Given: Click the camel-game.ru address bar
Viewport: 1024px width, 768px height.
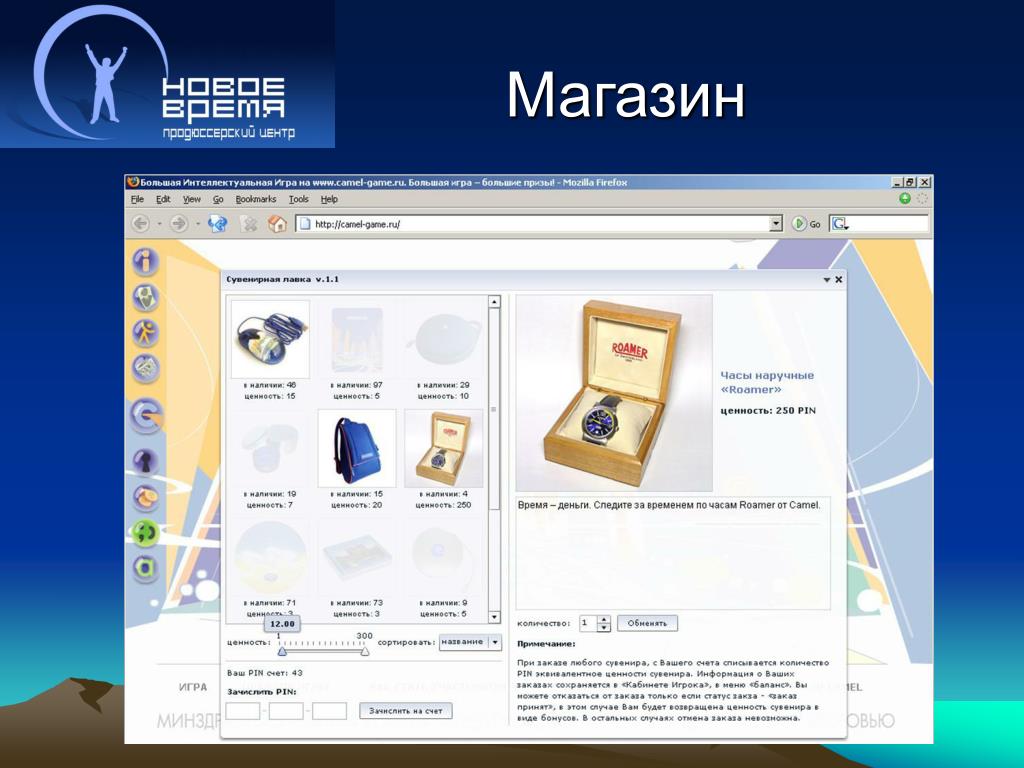Looking at the screenshot, I should coord(532,224).
